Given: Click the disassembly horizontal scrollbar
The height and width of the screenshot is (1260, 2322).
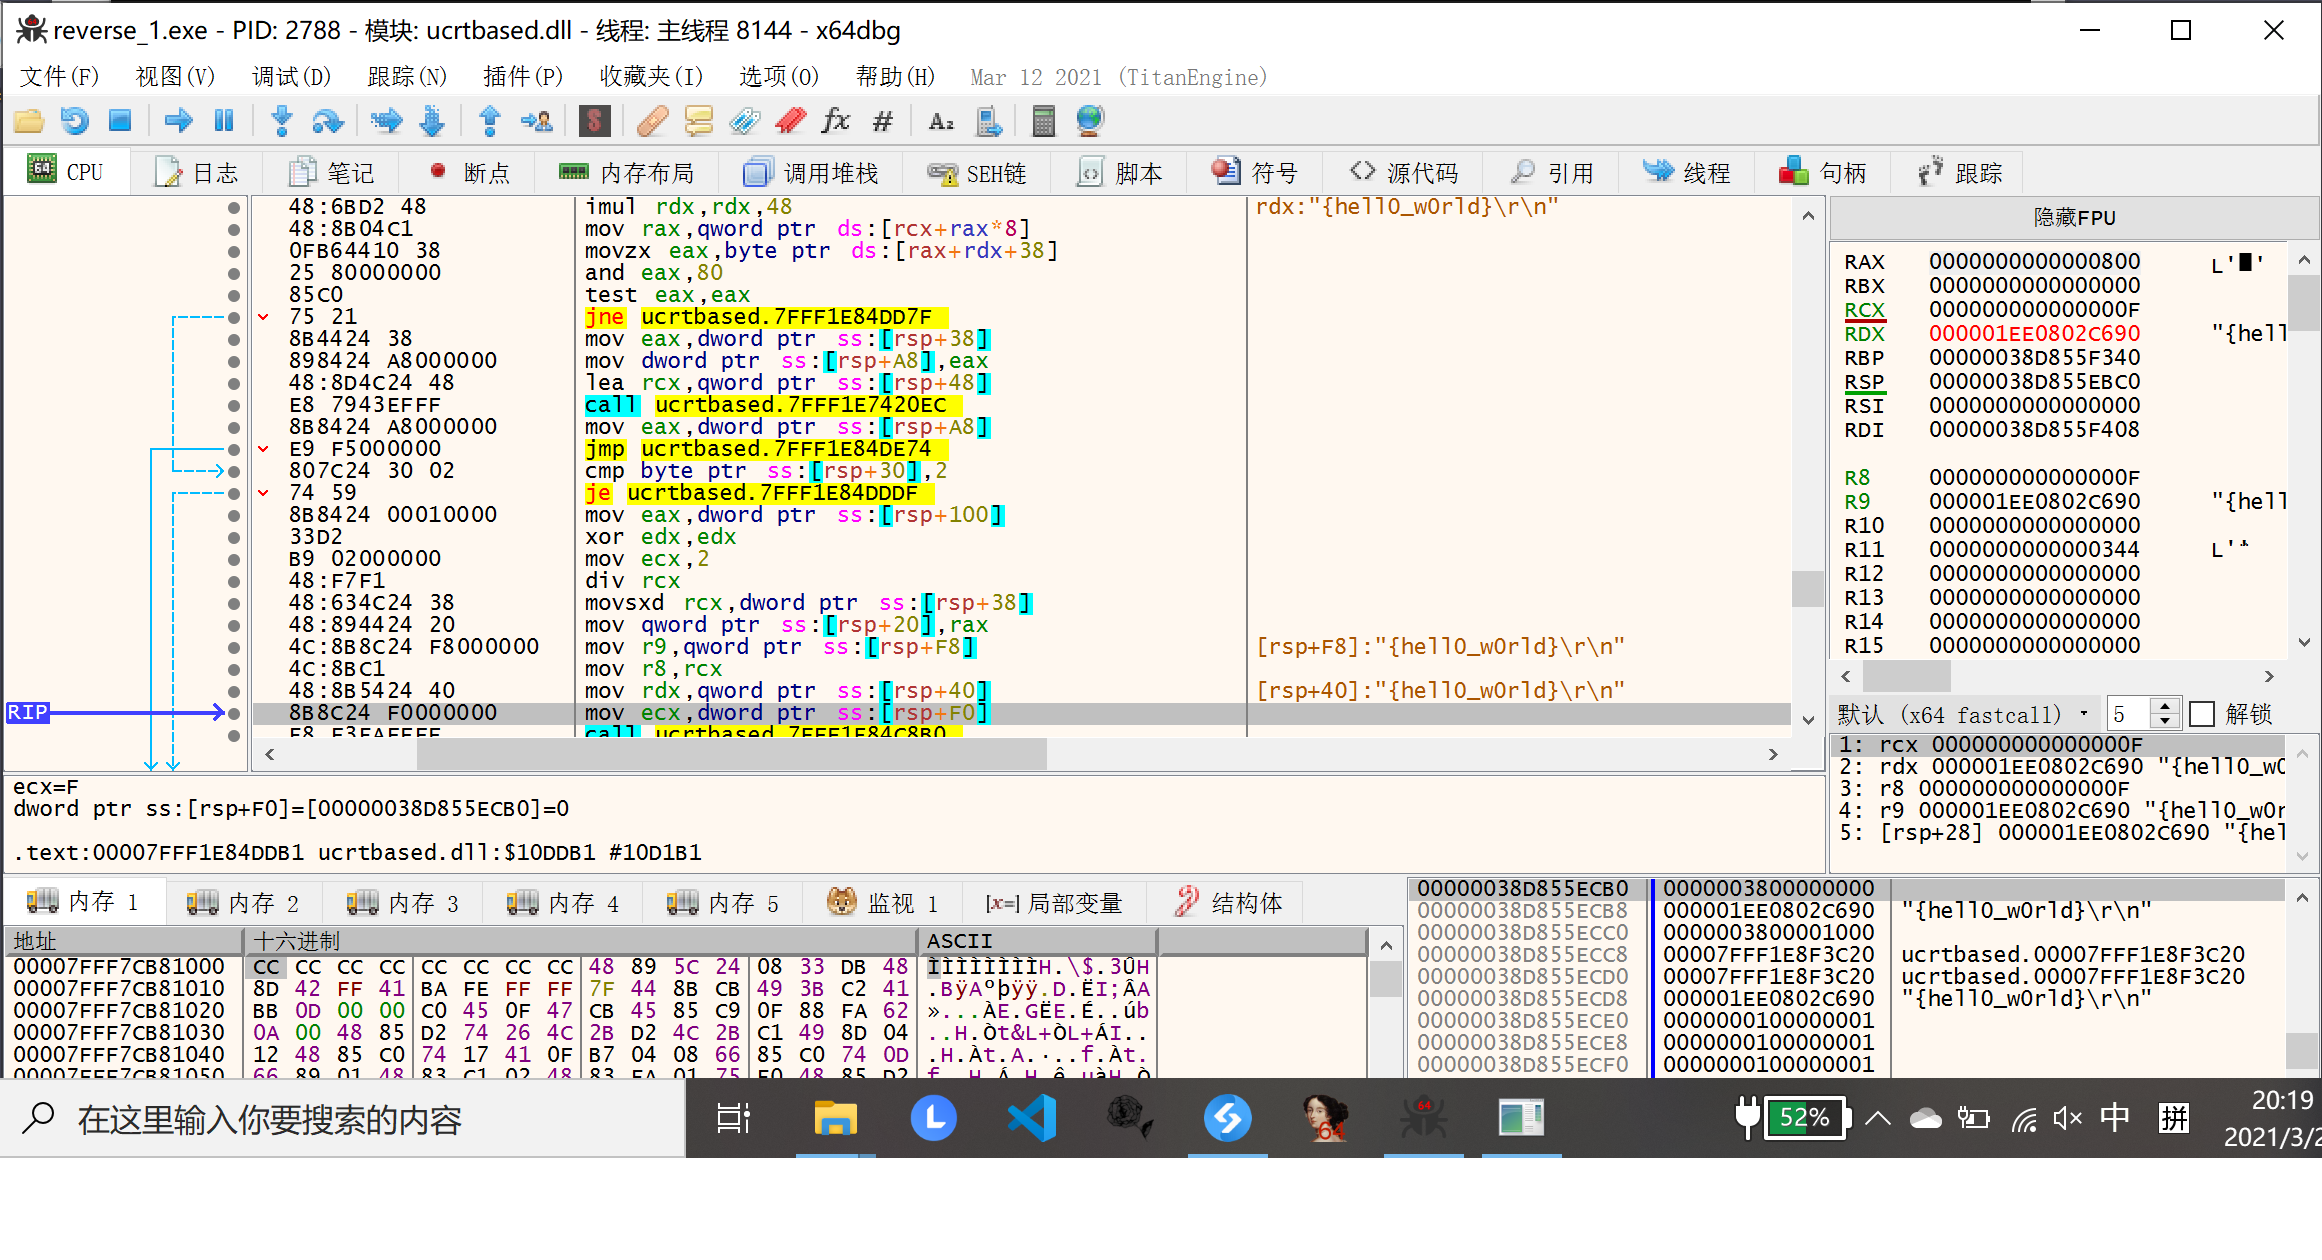Looking at the screenshot, I should tap(730, 754).
